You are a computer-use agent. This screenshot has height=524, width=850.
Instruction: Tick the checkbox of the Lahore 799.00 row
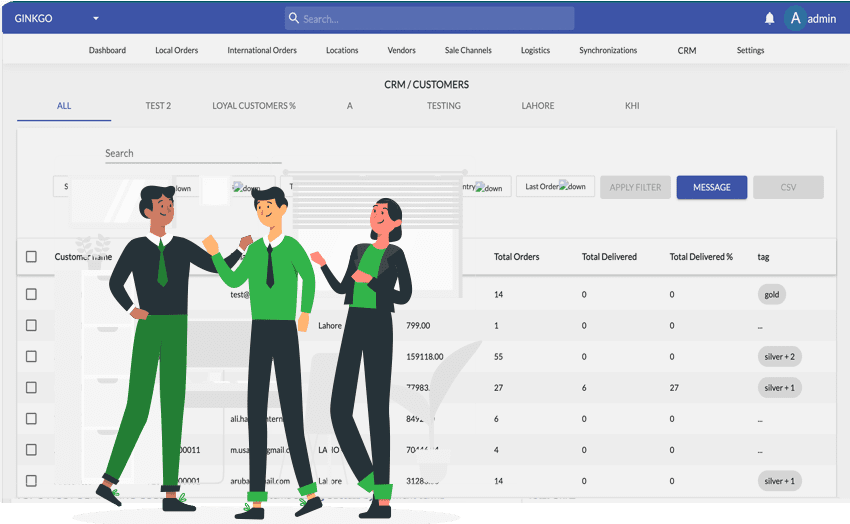[31, 325]
